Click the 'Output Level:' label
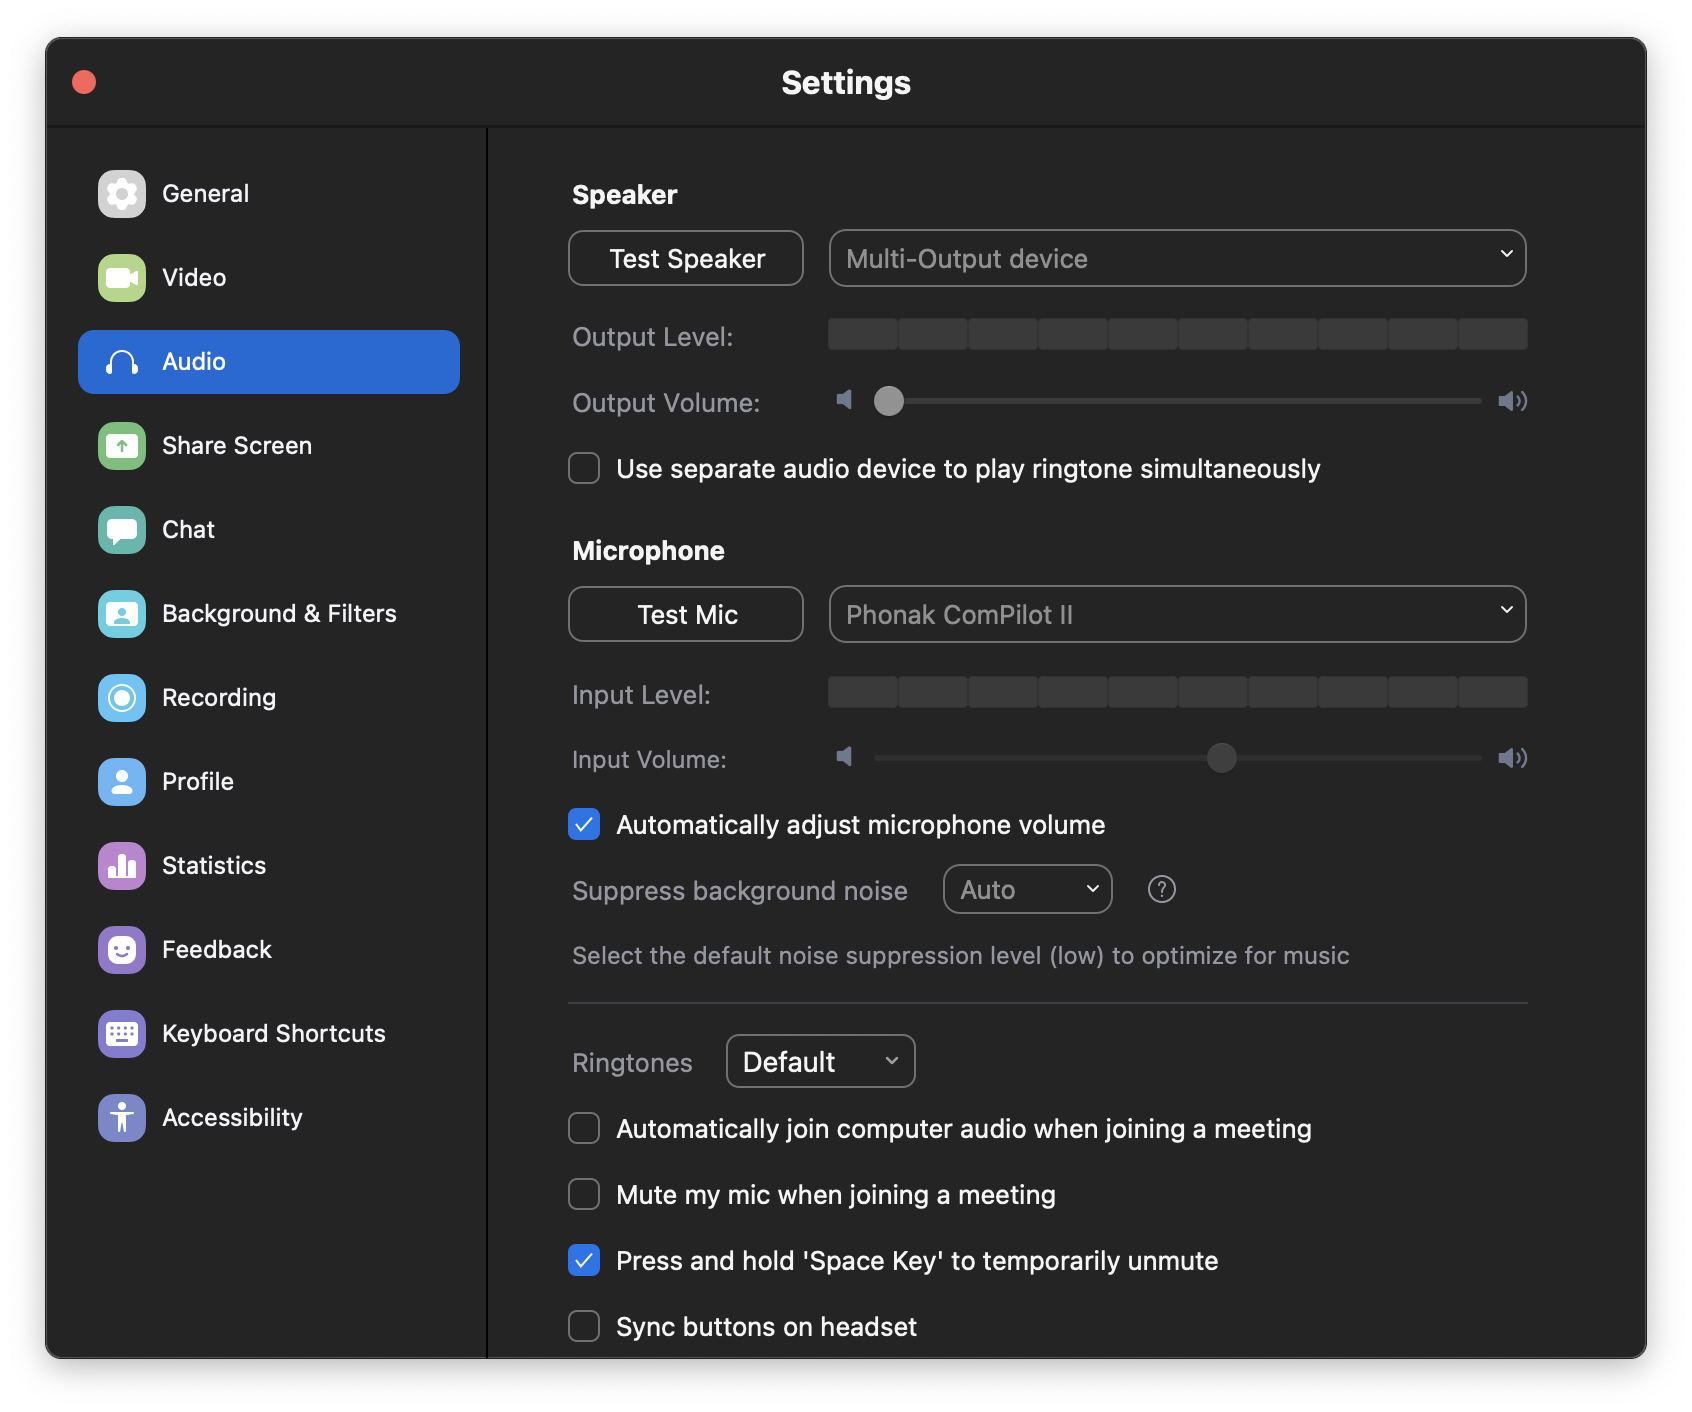The height and width of the screenshot is (1412, 1692). pos(653,337)
